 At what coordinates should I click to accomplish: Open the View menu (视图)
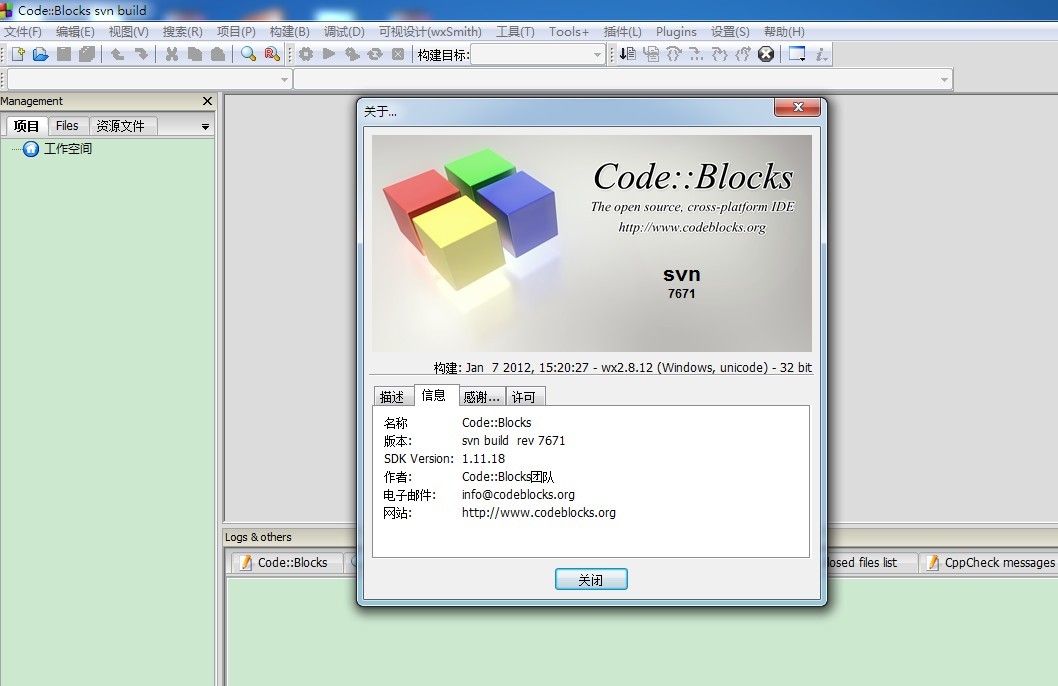click(128, 32)
